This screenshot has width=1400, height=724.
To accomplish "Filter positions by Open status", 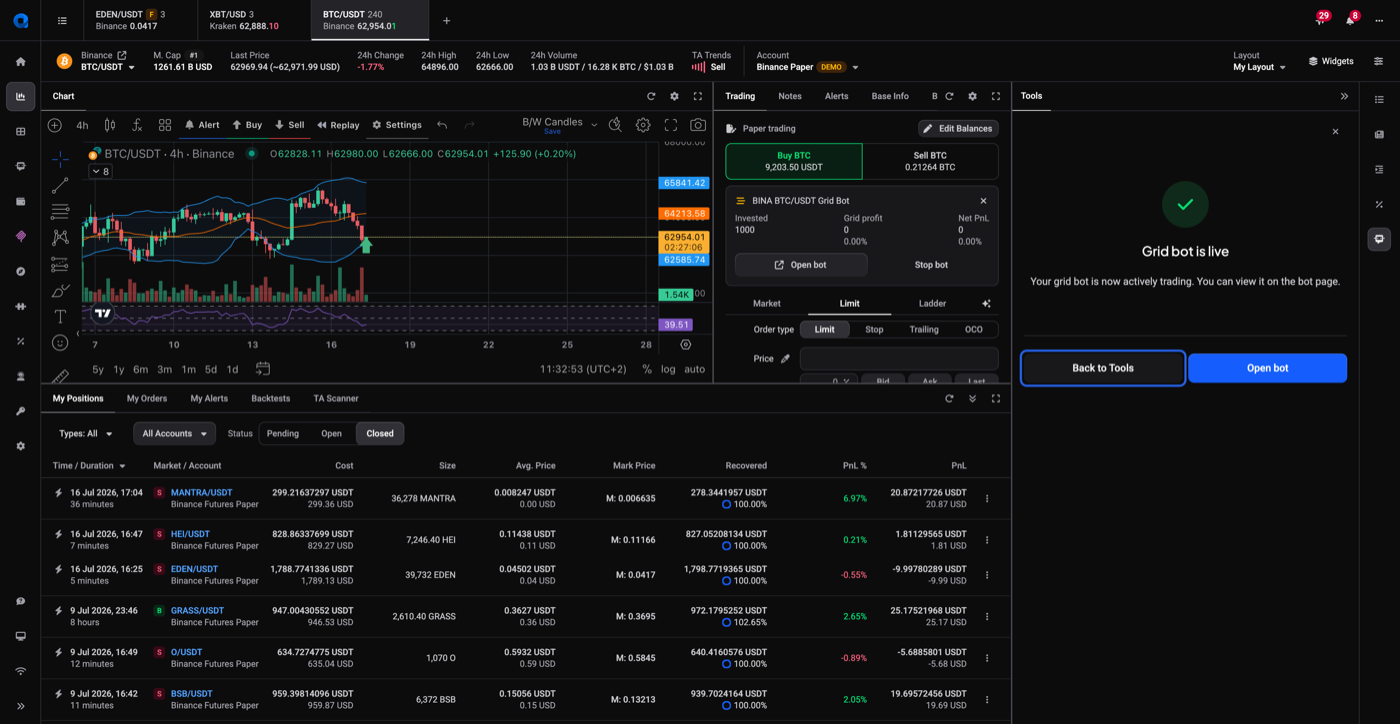I will pyautogui.click(x=331, y=433).
